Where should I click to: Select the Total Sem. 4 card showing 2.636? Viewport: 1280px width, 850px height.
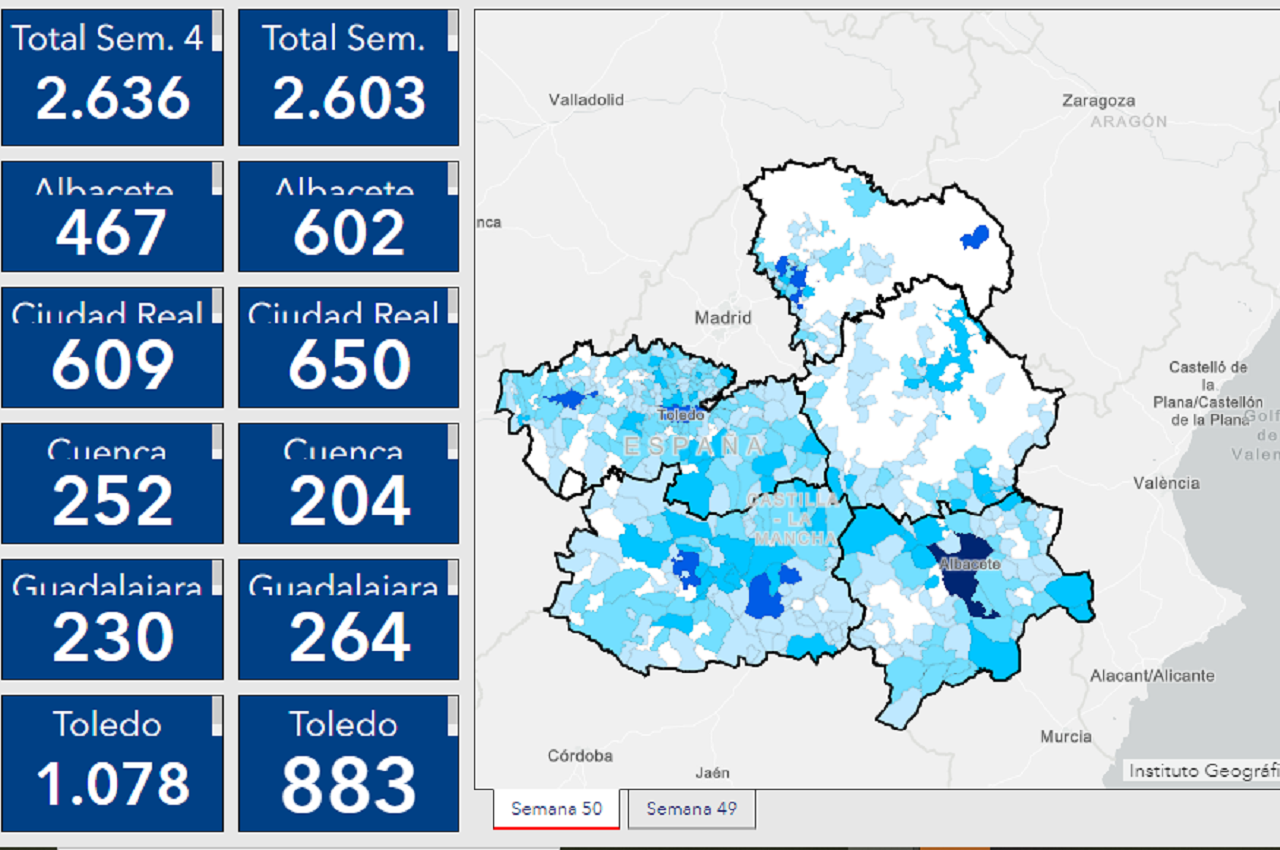click(x=112, y=78)
